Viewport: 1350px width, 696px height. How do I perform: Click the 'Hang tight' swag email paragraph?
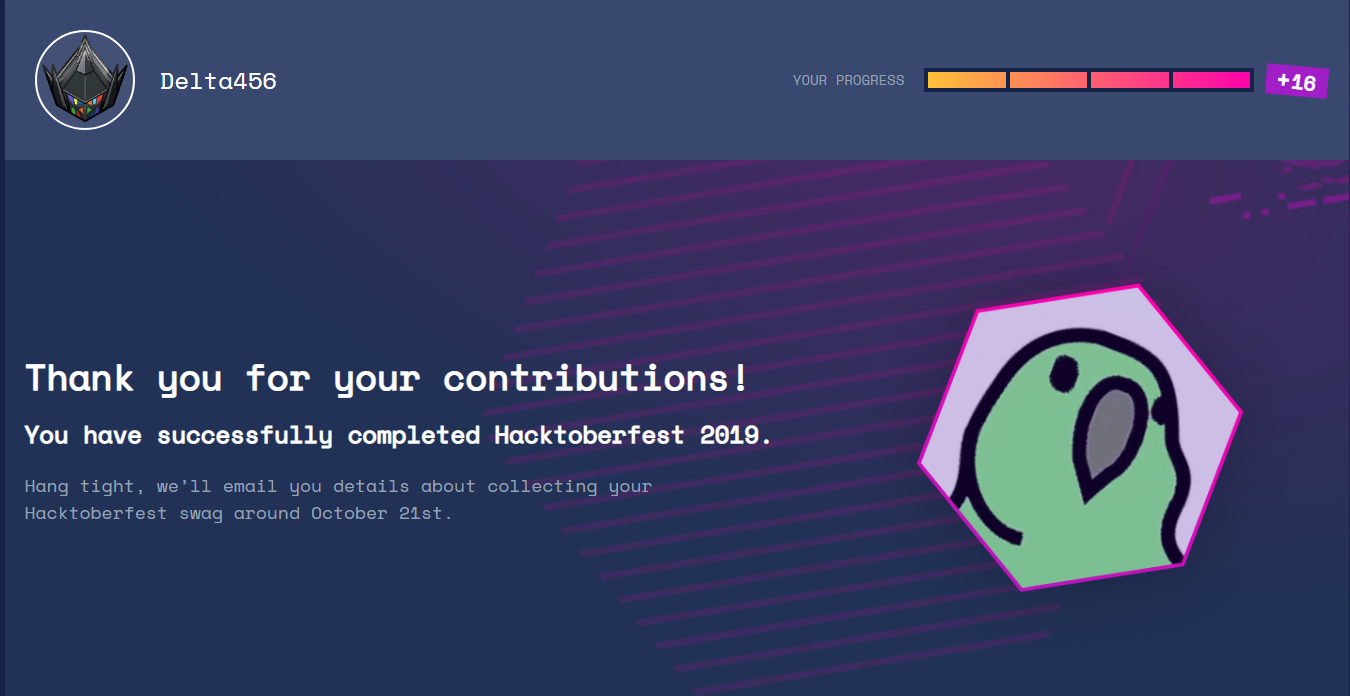click(x=338, y=500)
